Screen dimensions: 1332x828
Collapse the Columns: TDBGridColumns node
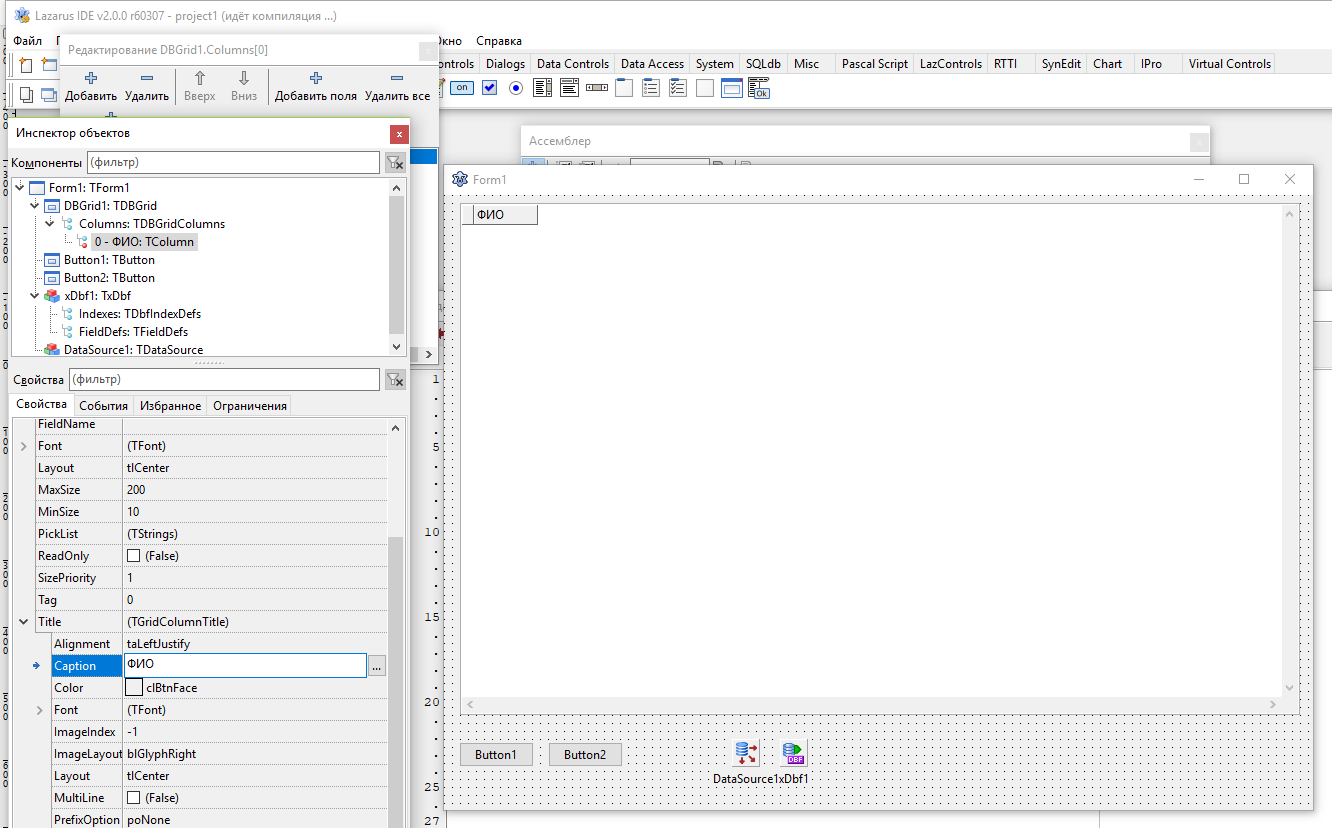50,224
